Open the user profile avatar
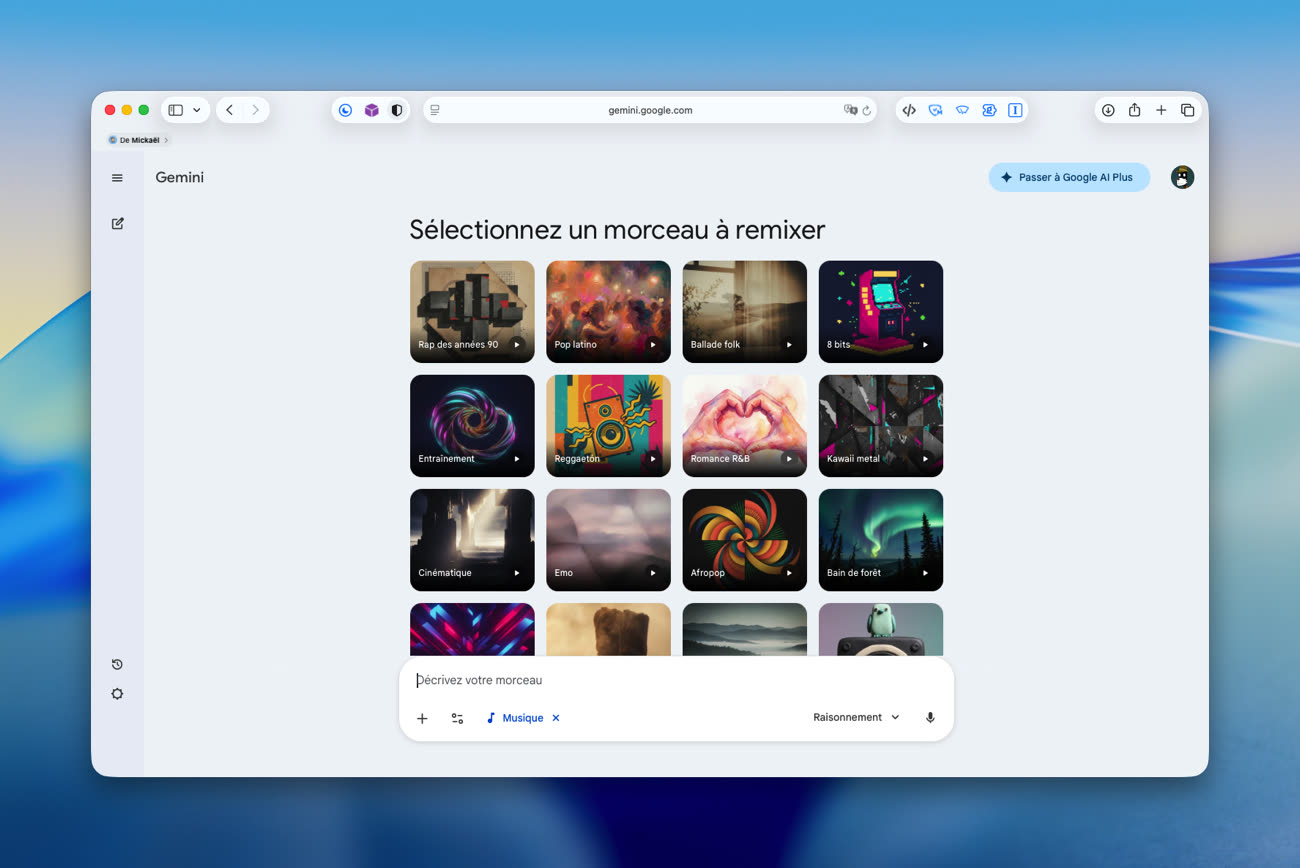The height and width of the screenshot is (868, 1300). 1182,177
